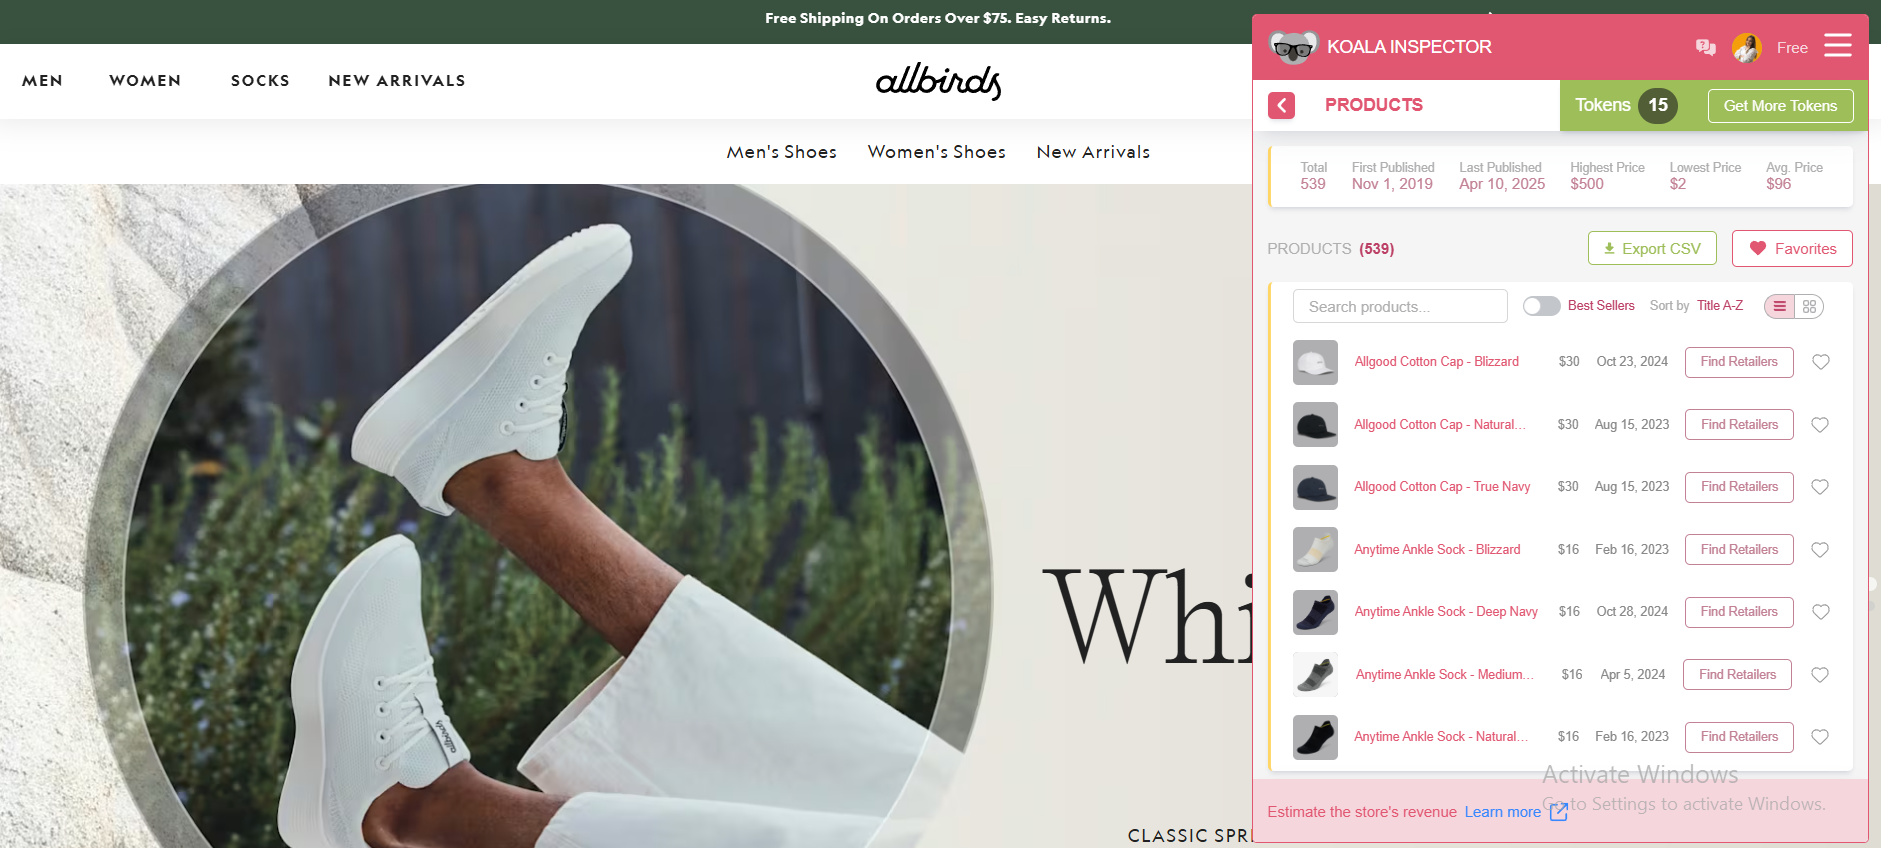Favorite Anytime Ankle Sock - Medium heart
1881x848 pixels.
(x=1820, y=675)
